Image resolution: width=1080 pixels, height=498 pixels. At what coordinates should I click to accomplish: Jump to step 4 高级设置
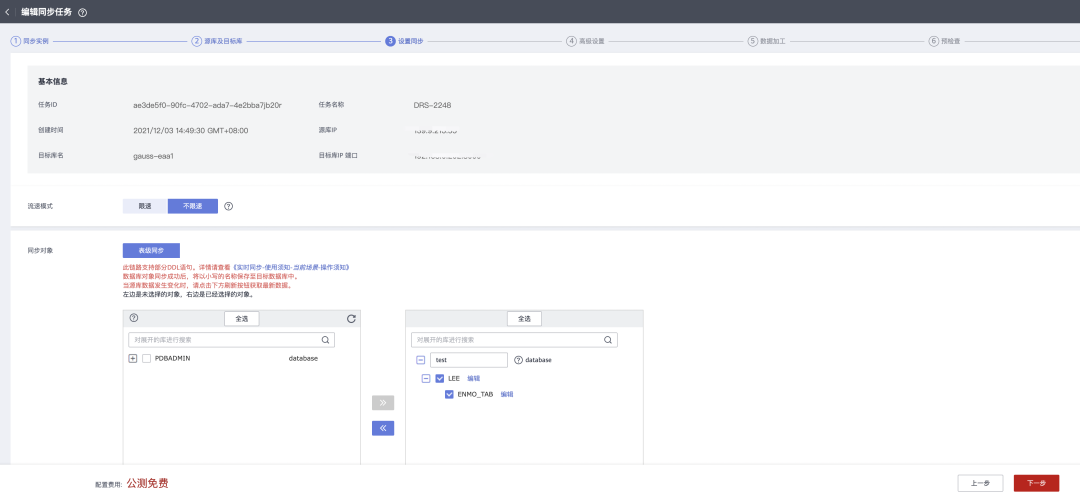pos(585,41)
